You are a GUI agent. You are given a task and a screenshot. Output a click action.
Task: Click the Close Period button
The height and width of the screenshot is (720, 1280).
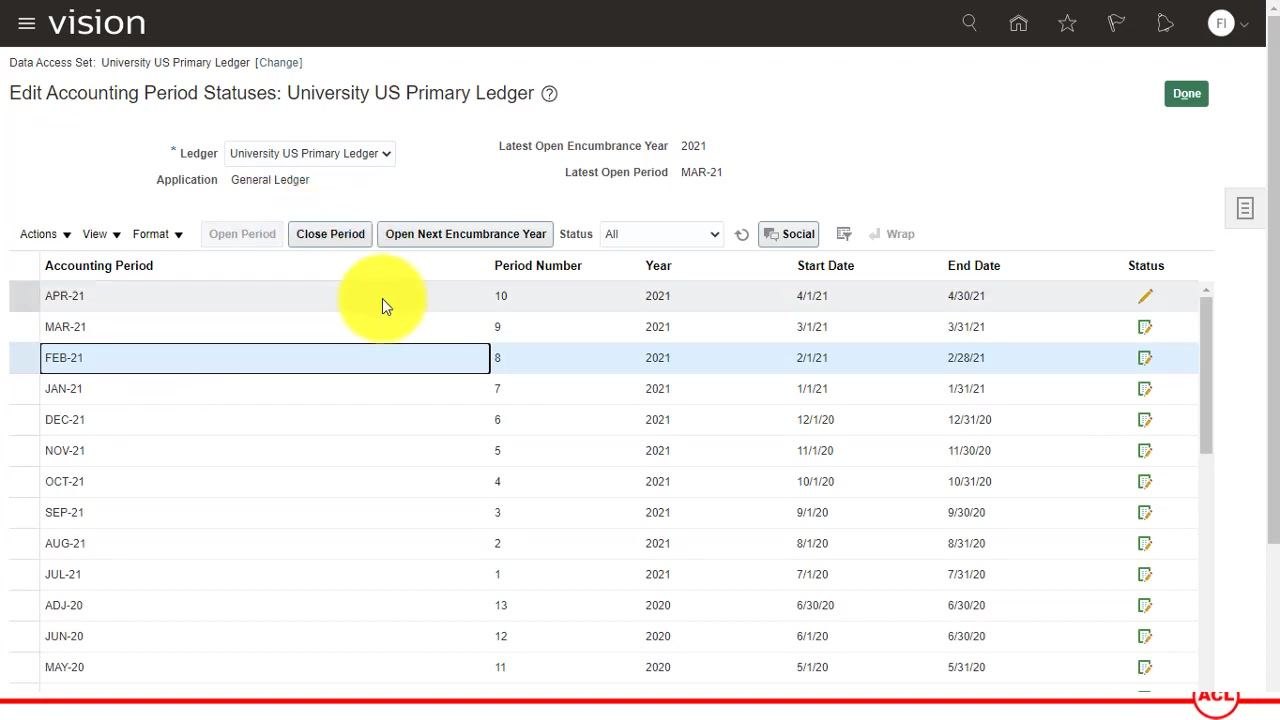click(x=330, y=234)
